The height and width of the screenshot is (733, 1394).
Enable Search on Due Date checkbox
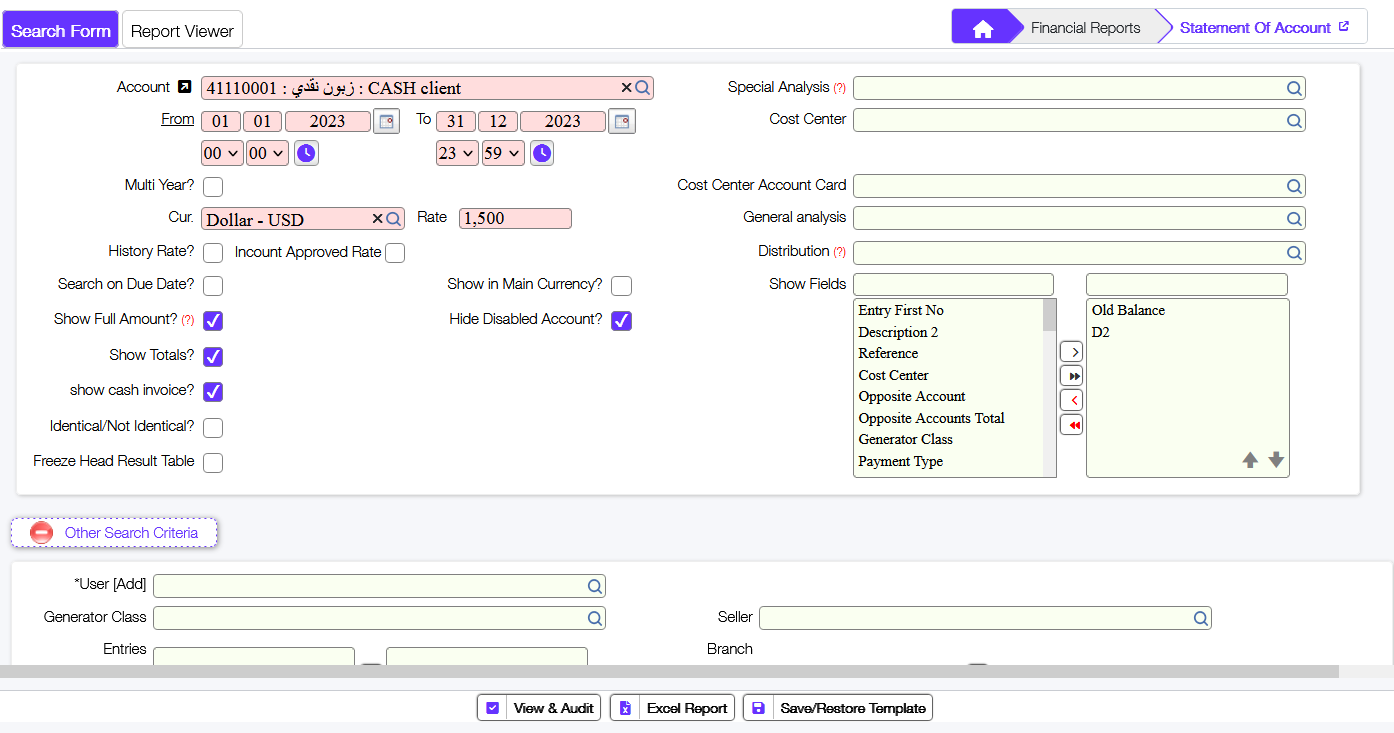tap(213, 286)
